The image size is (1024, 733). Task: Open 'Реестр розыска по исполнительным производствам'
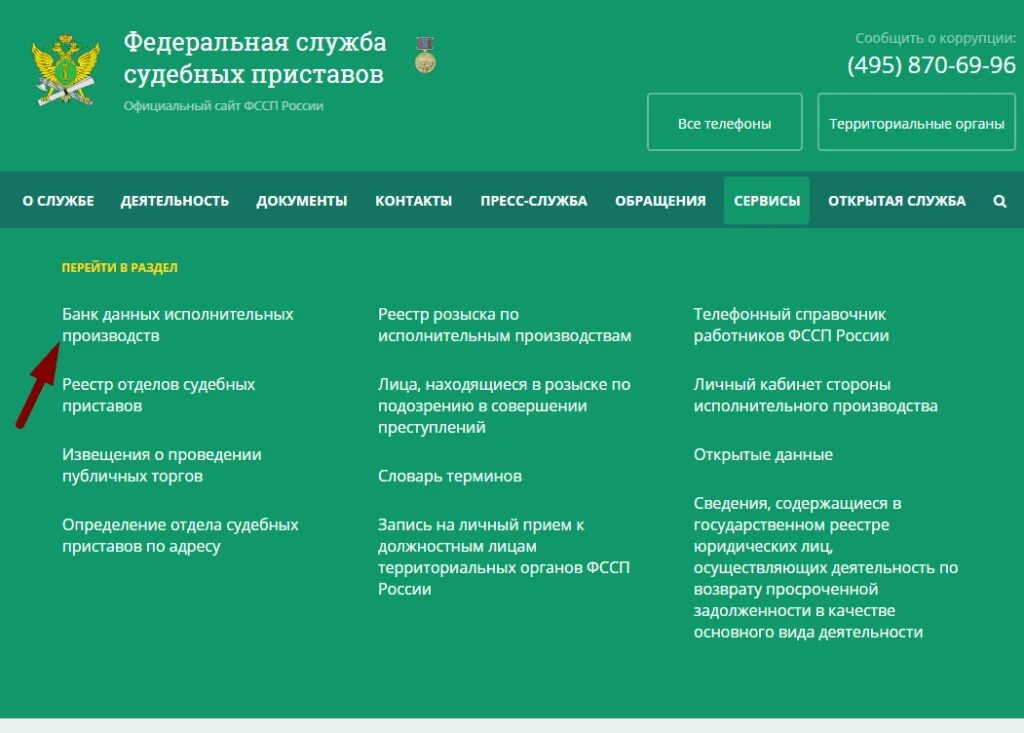504,325
